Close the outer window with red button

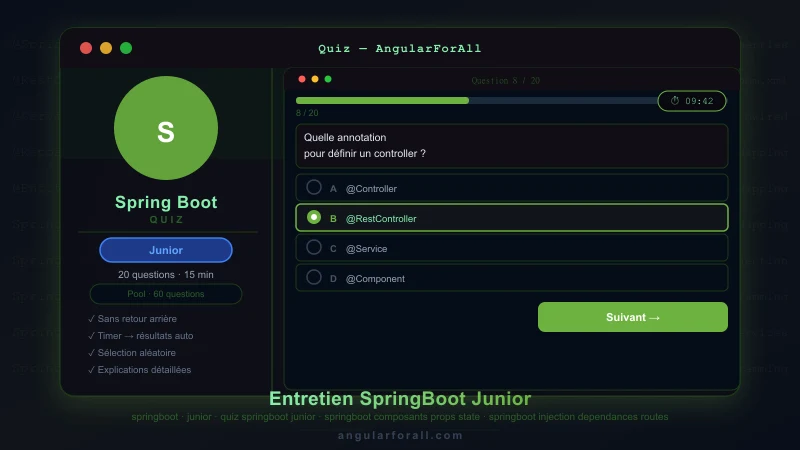point(86,48)
